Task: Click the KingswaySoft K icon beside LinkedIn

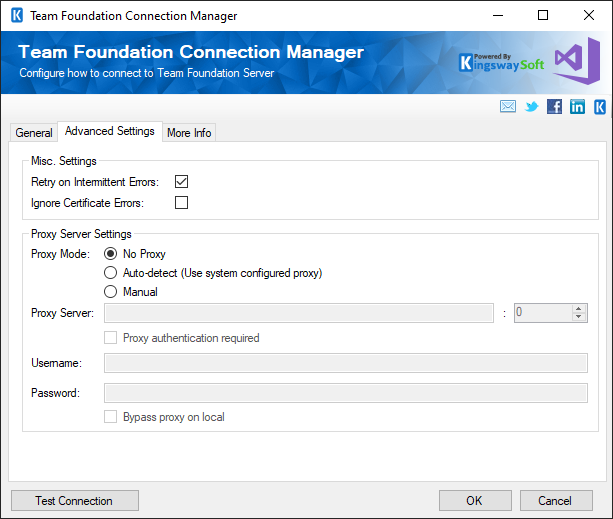Action: click(600, 107)
